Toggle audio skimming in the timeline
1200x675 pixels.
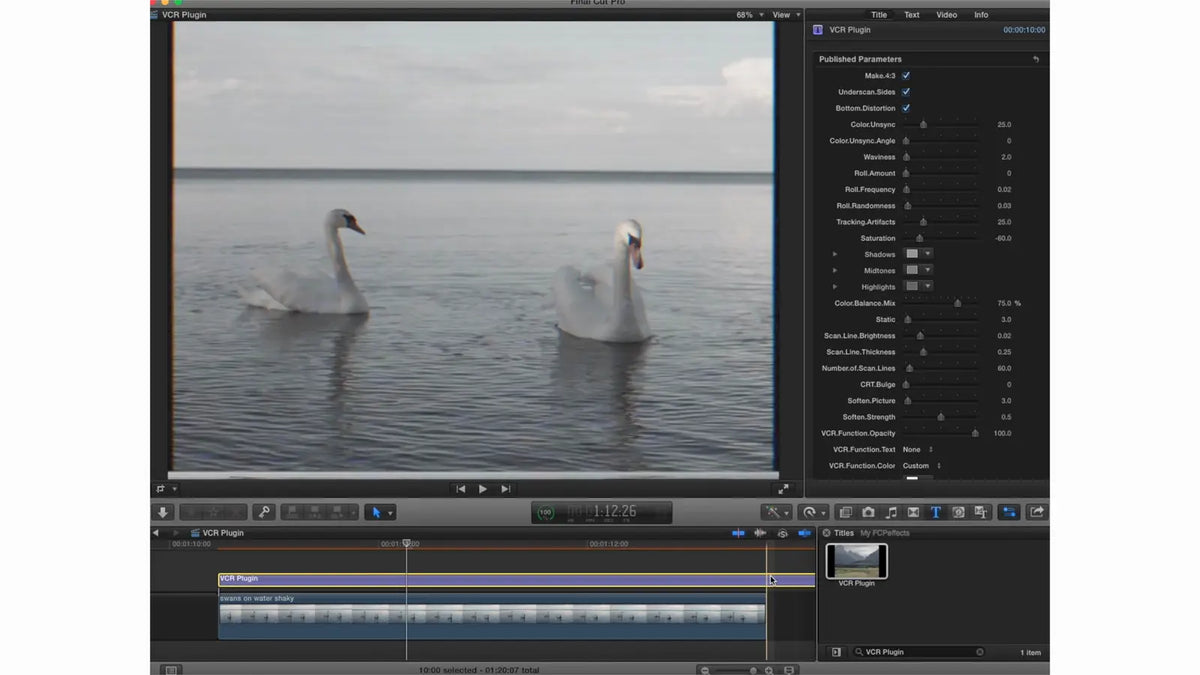coord(761,533)
